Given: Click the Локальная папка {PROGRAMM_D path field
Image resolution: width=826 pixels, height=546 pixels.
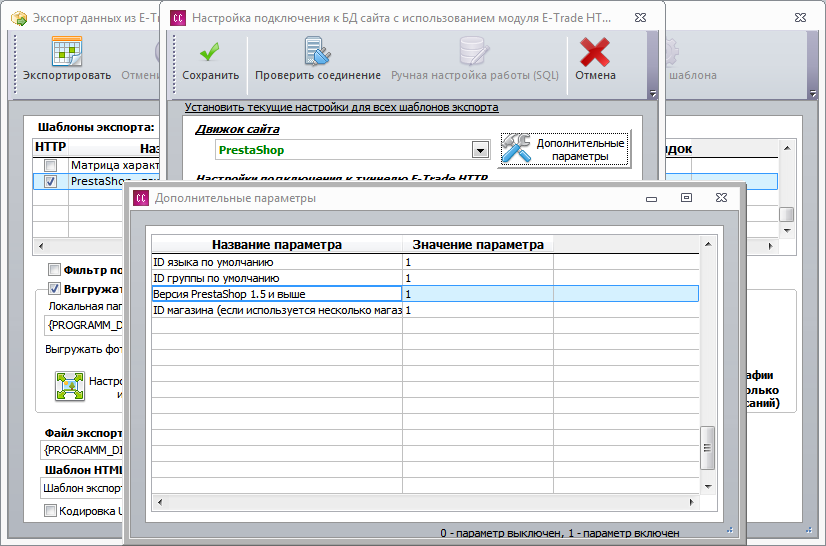Looking at the screenshot, I should click(84, 326).
